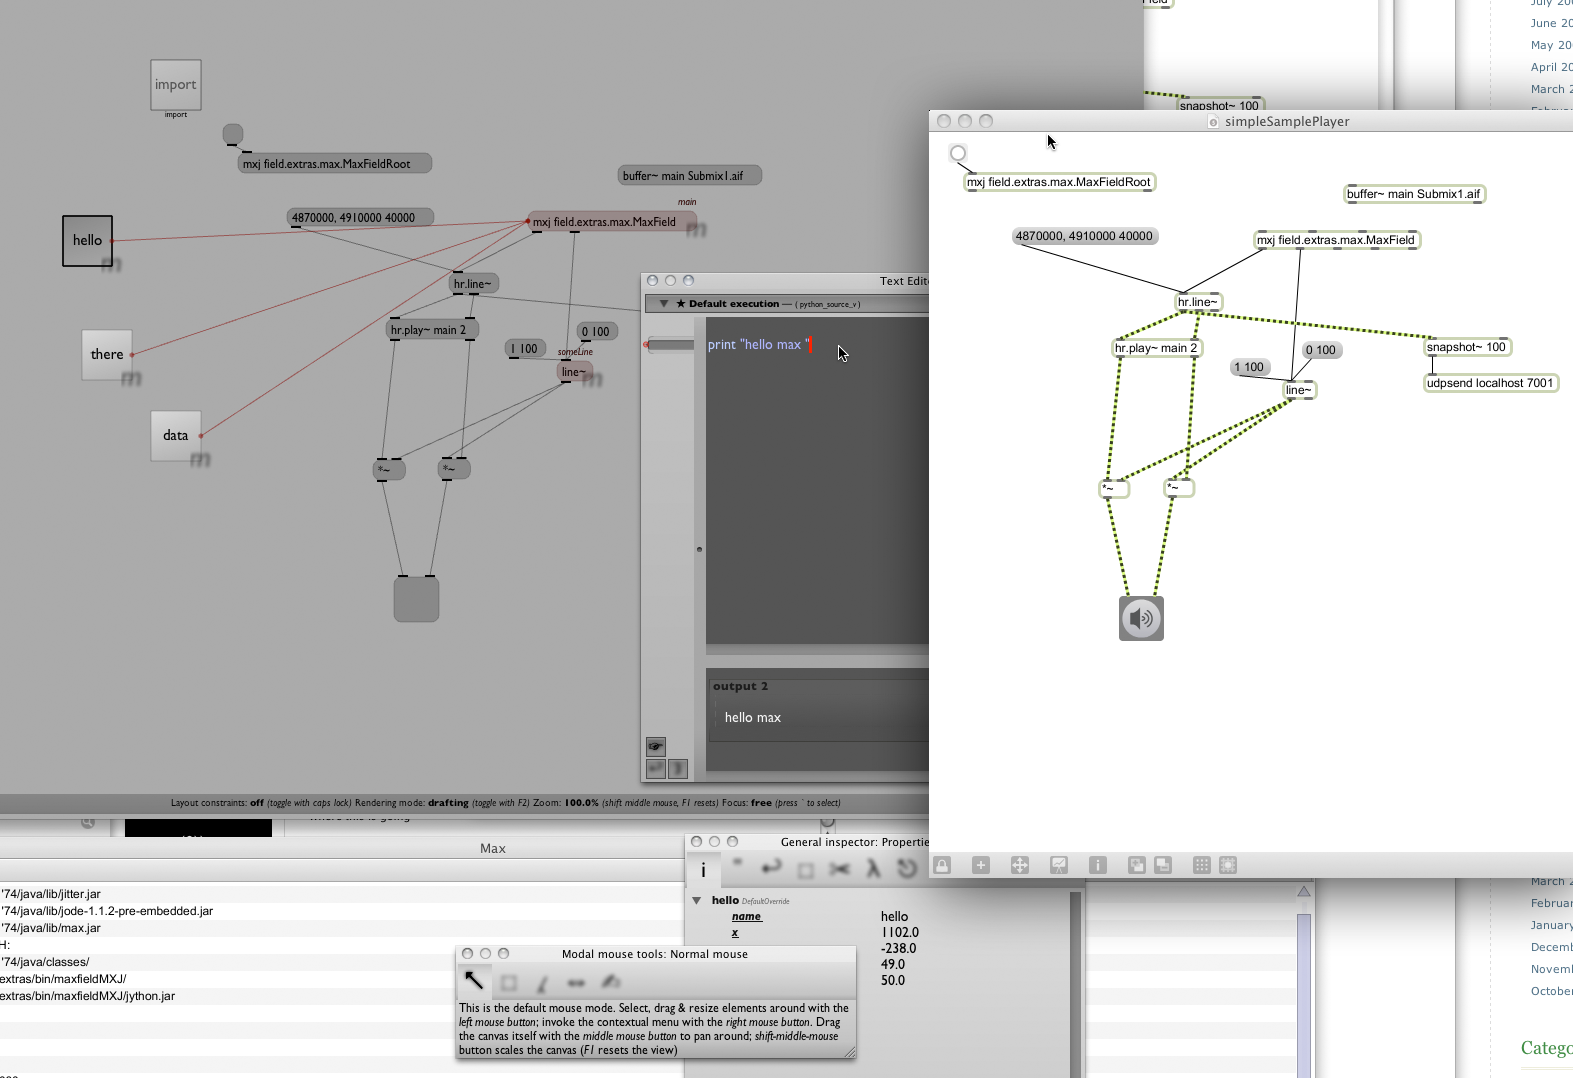Click the 4870000, 4910000 40000 message box
1573x1078 pixels.
(1085, 237)
